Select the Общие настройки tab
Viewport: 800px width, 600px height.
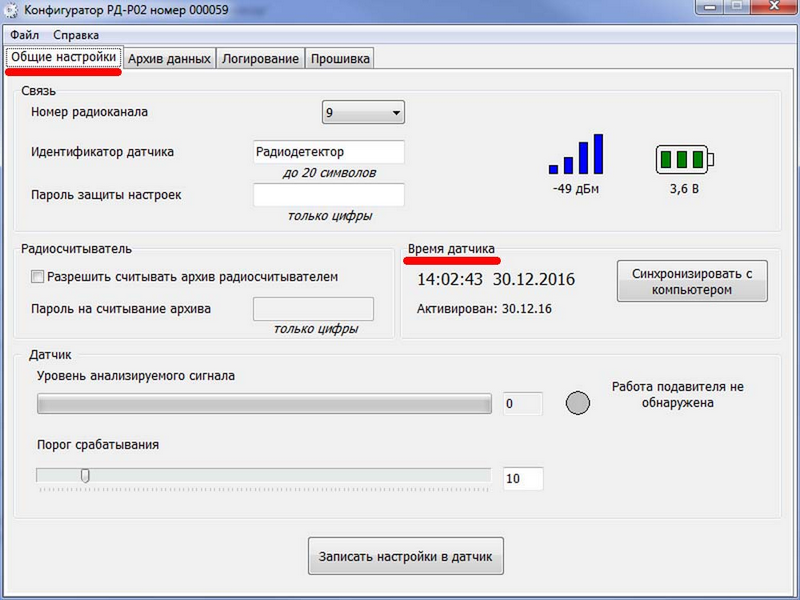point(64,57)
